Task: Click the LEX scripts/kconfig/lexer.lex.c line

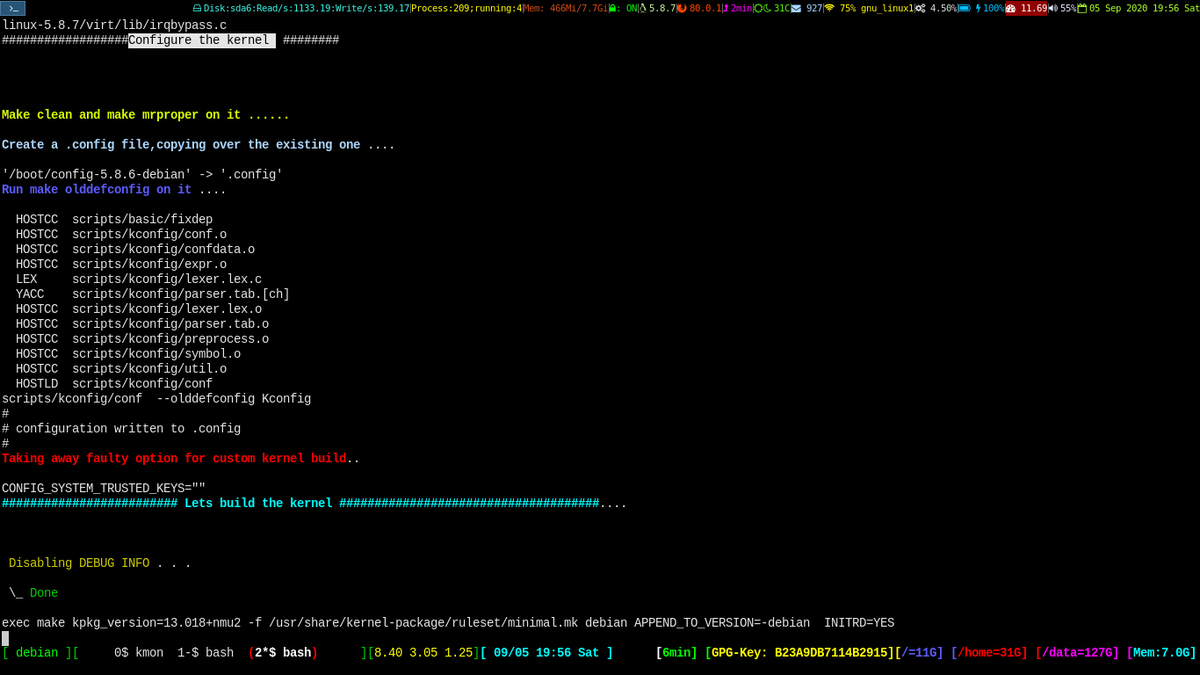Action: (x=139, y=279)
